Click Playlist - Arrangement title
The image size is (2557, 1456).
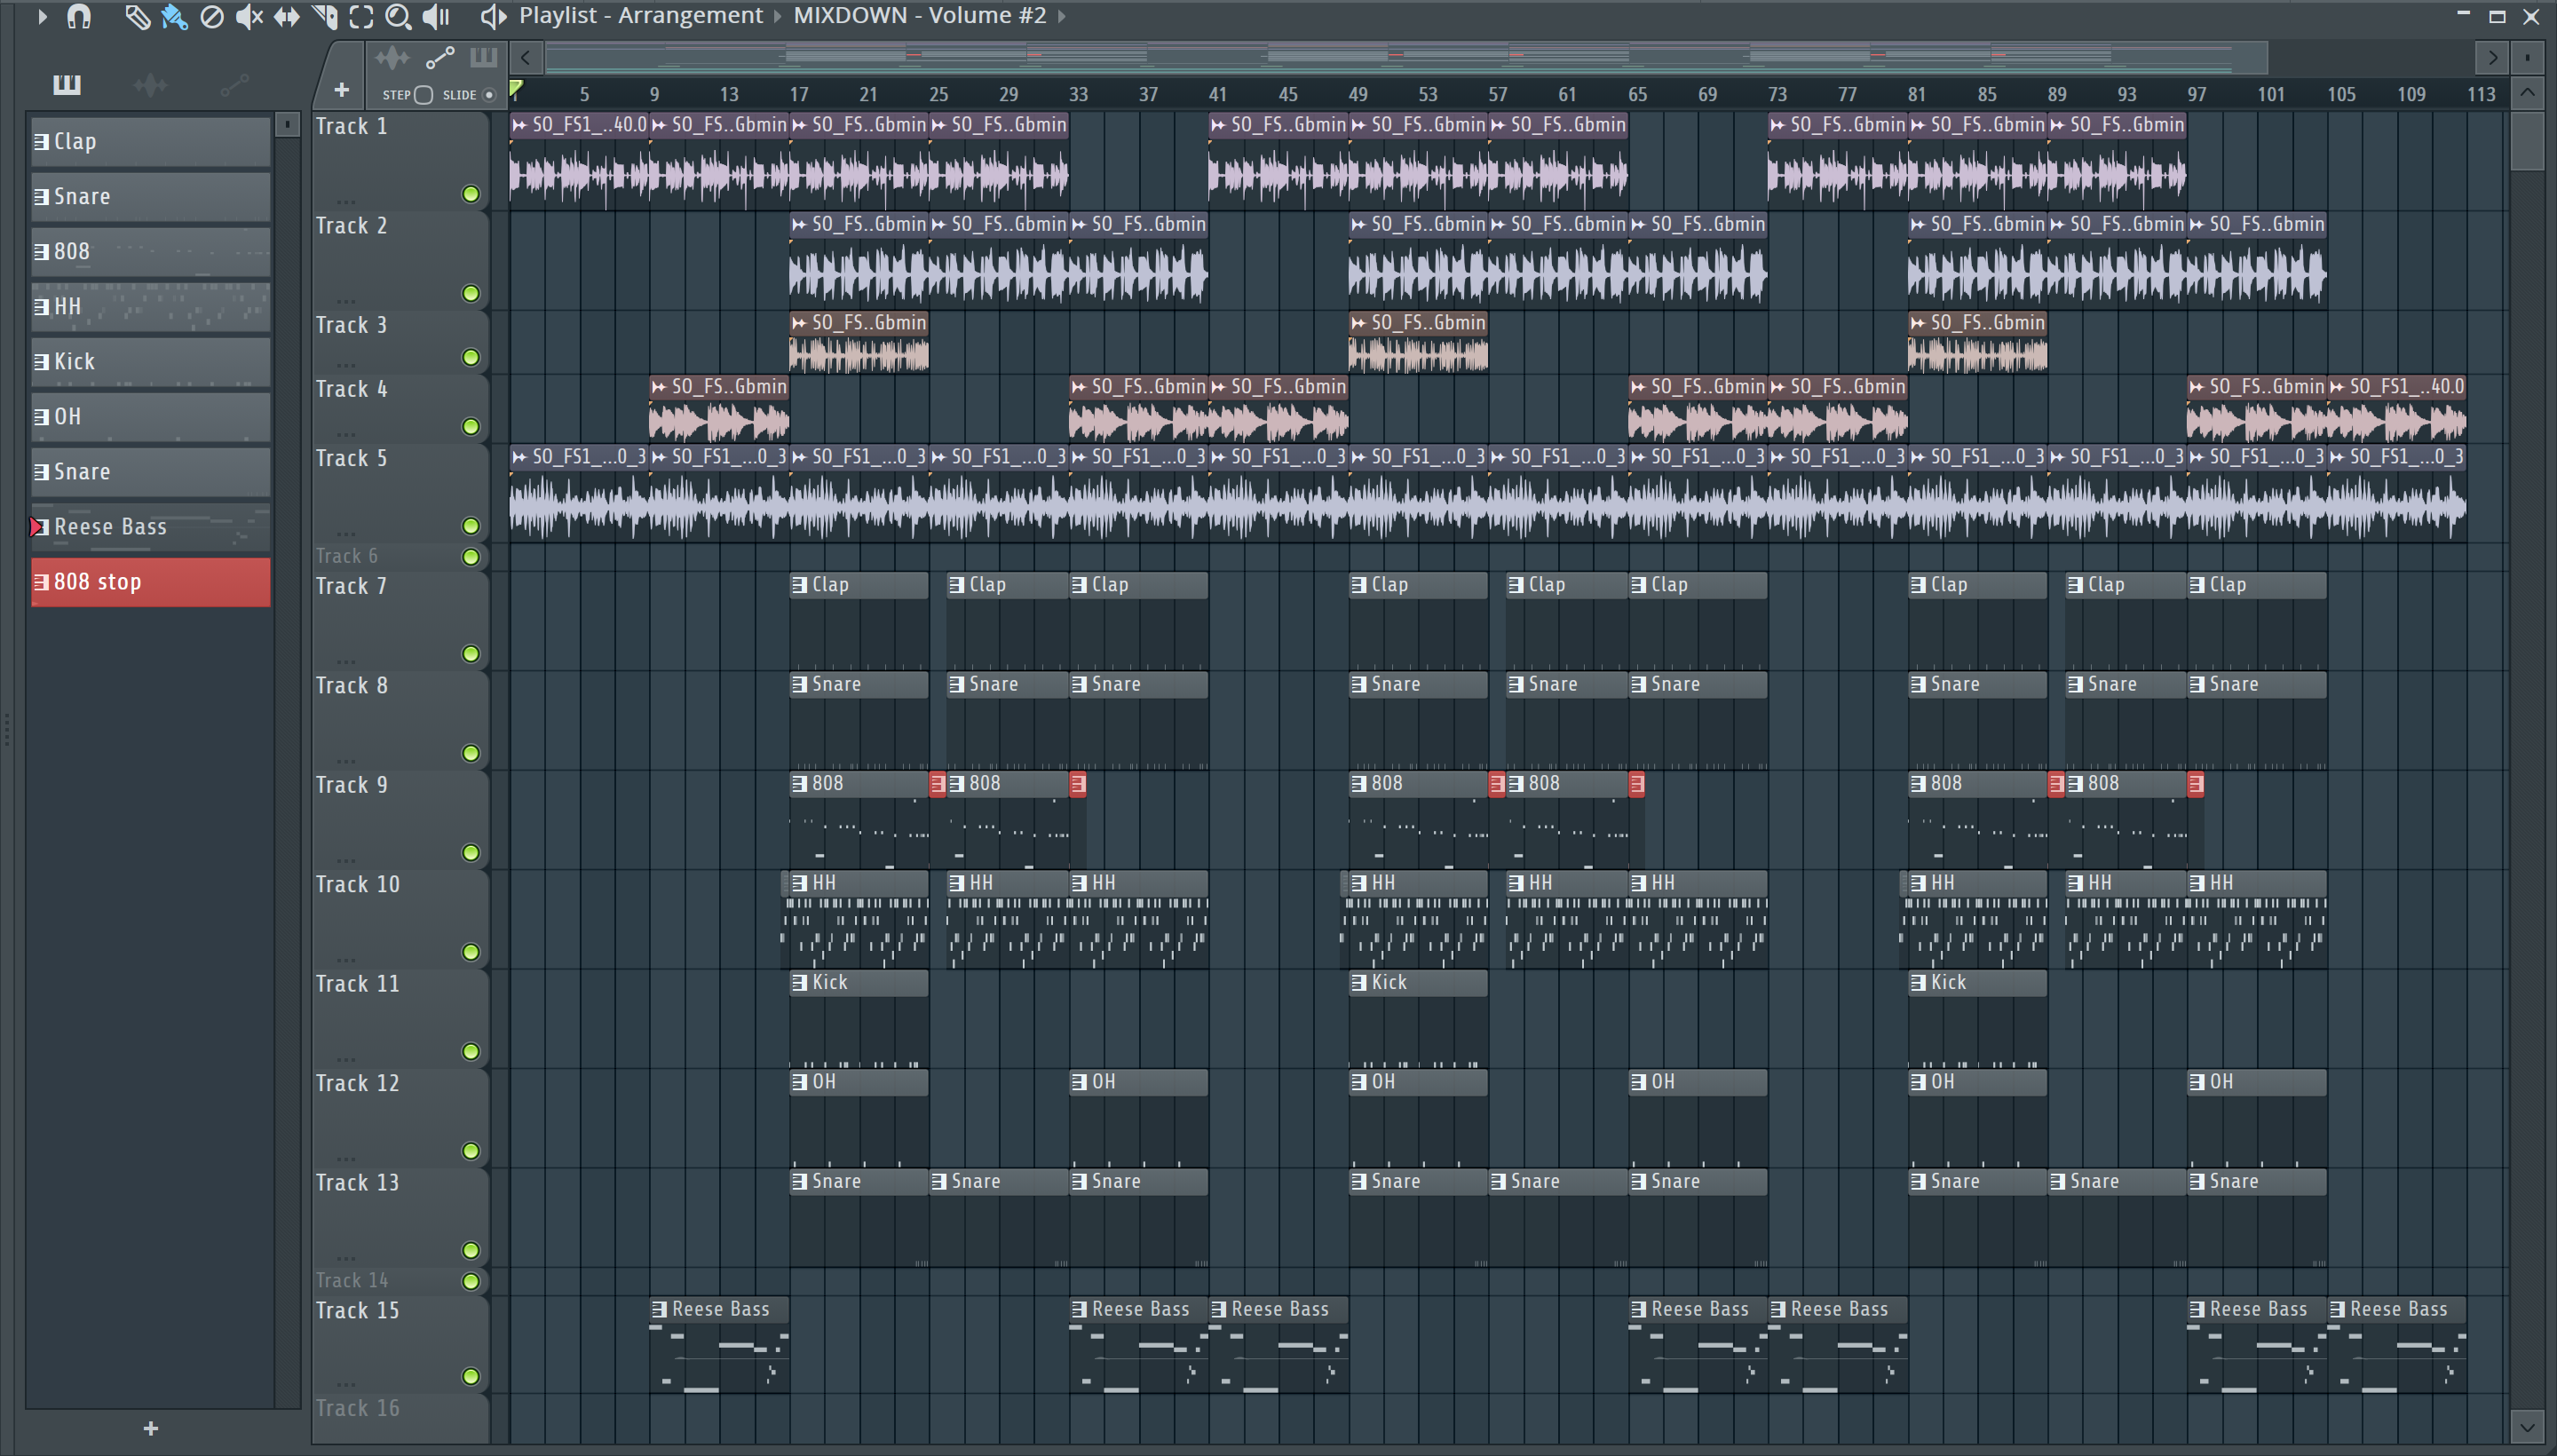641,16
